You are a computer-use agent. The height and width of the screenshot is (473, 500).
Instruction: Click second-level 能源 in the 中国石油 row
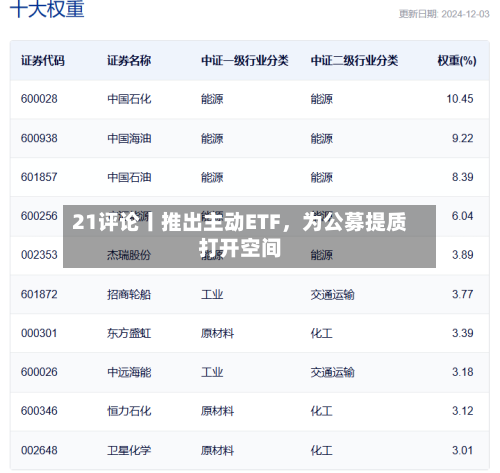tap(322, 177)
